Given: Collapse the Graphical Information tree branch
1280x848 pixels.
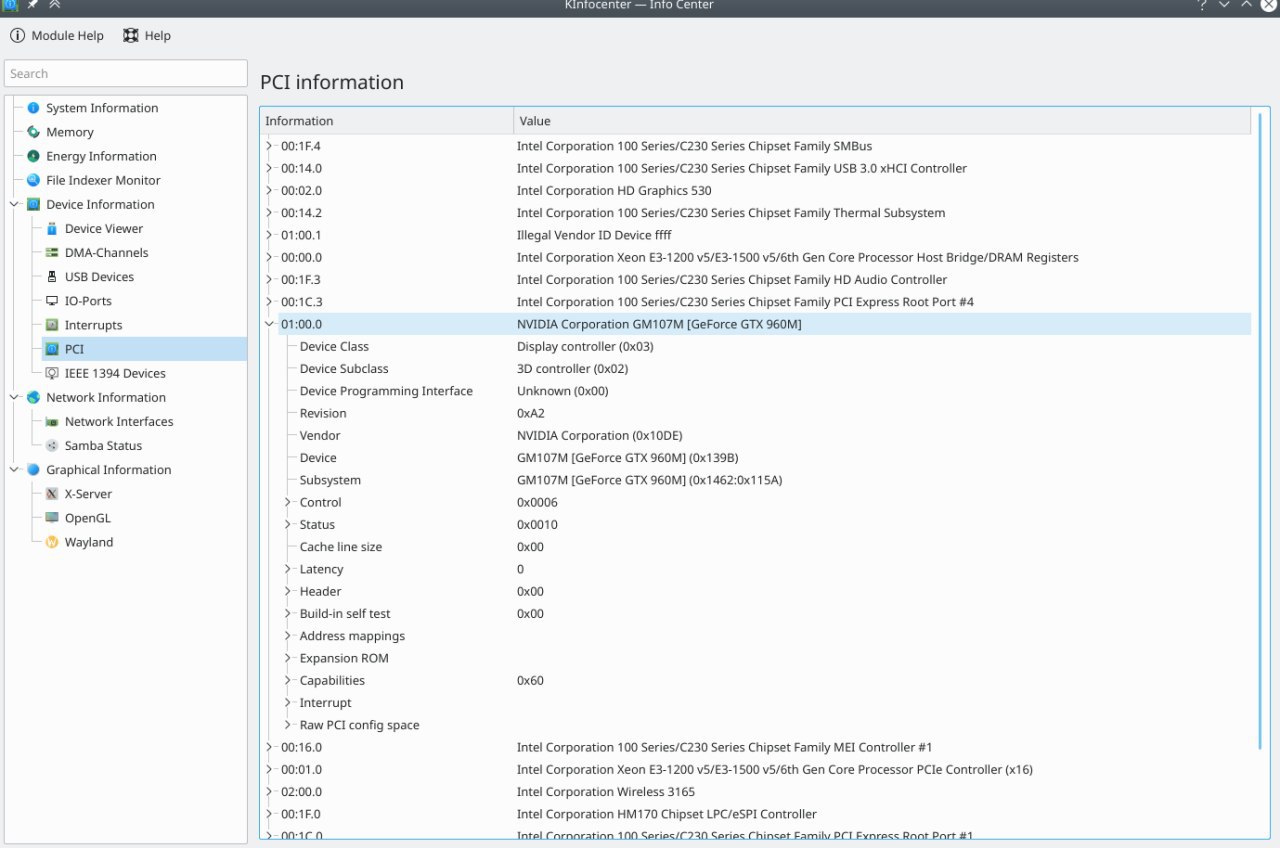Looking at the screenshot, I should 15,470.
